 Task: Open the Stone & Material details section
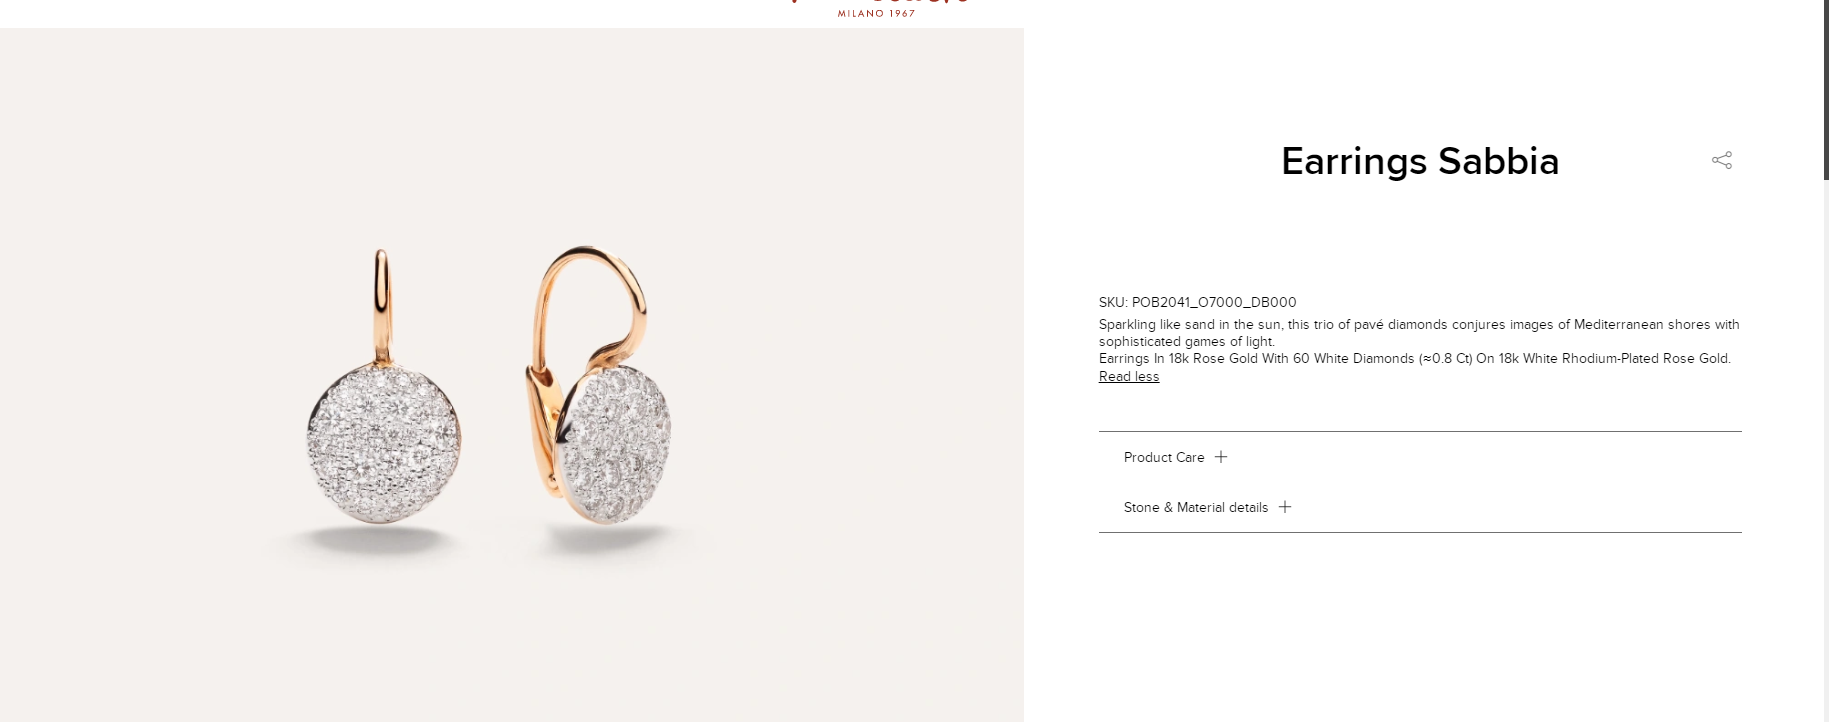1196,507
